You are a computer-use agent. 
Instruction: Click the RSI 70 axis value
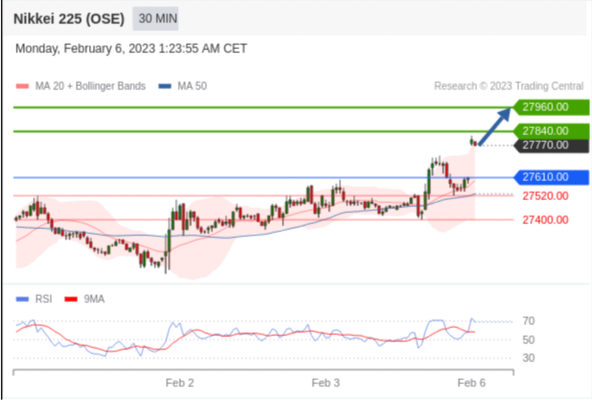pos(528,321)
